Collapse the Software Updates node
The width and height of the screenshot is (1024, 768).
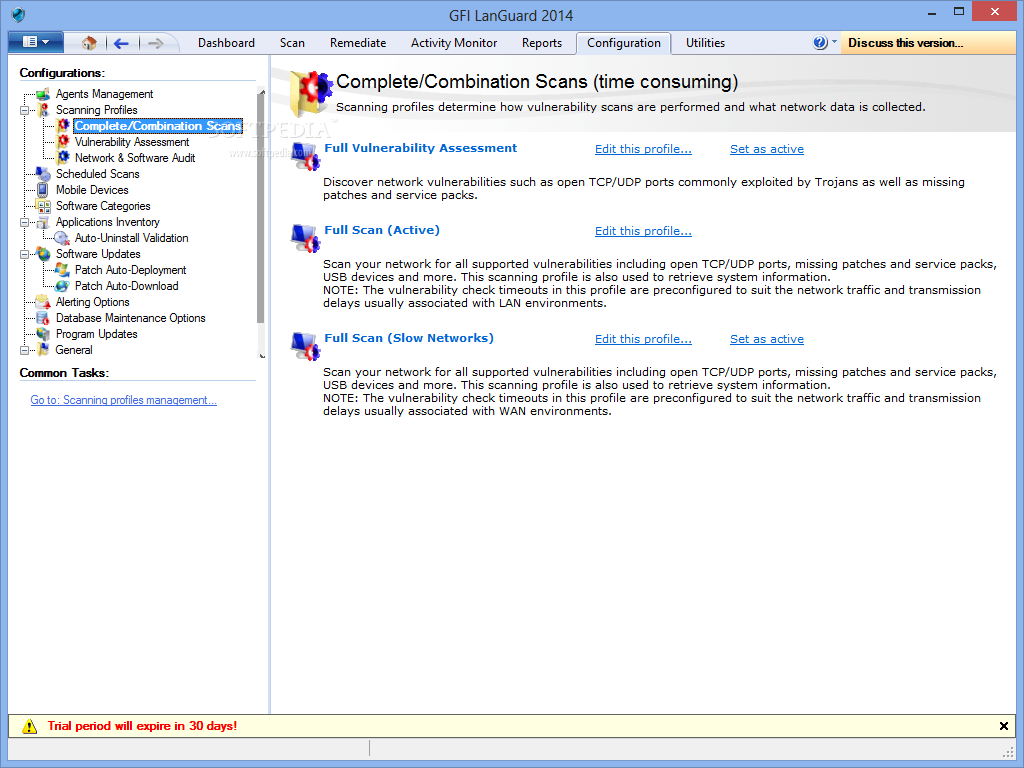(x=24, y=254)
